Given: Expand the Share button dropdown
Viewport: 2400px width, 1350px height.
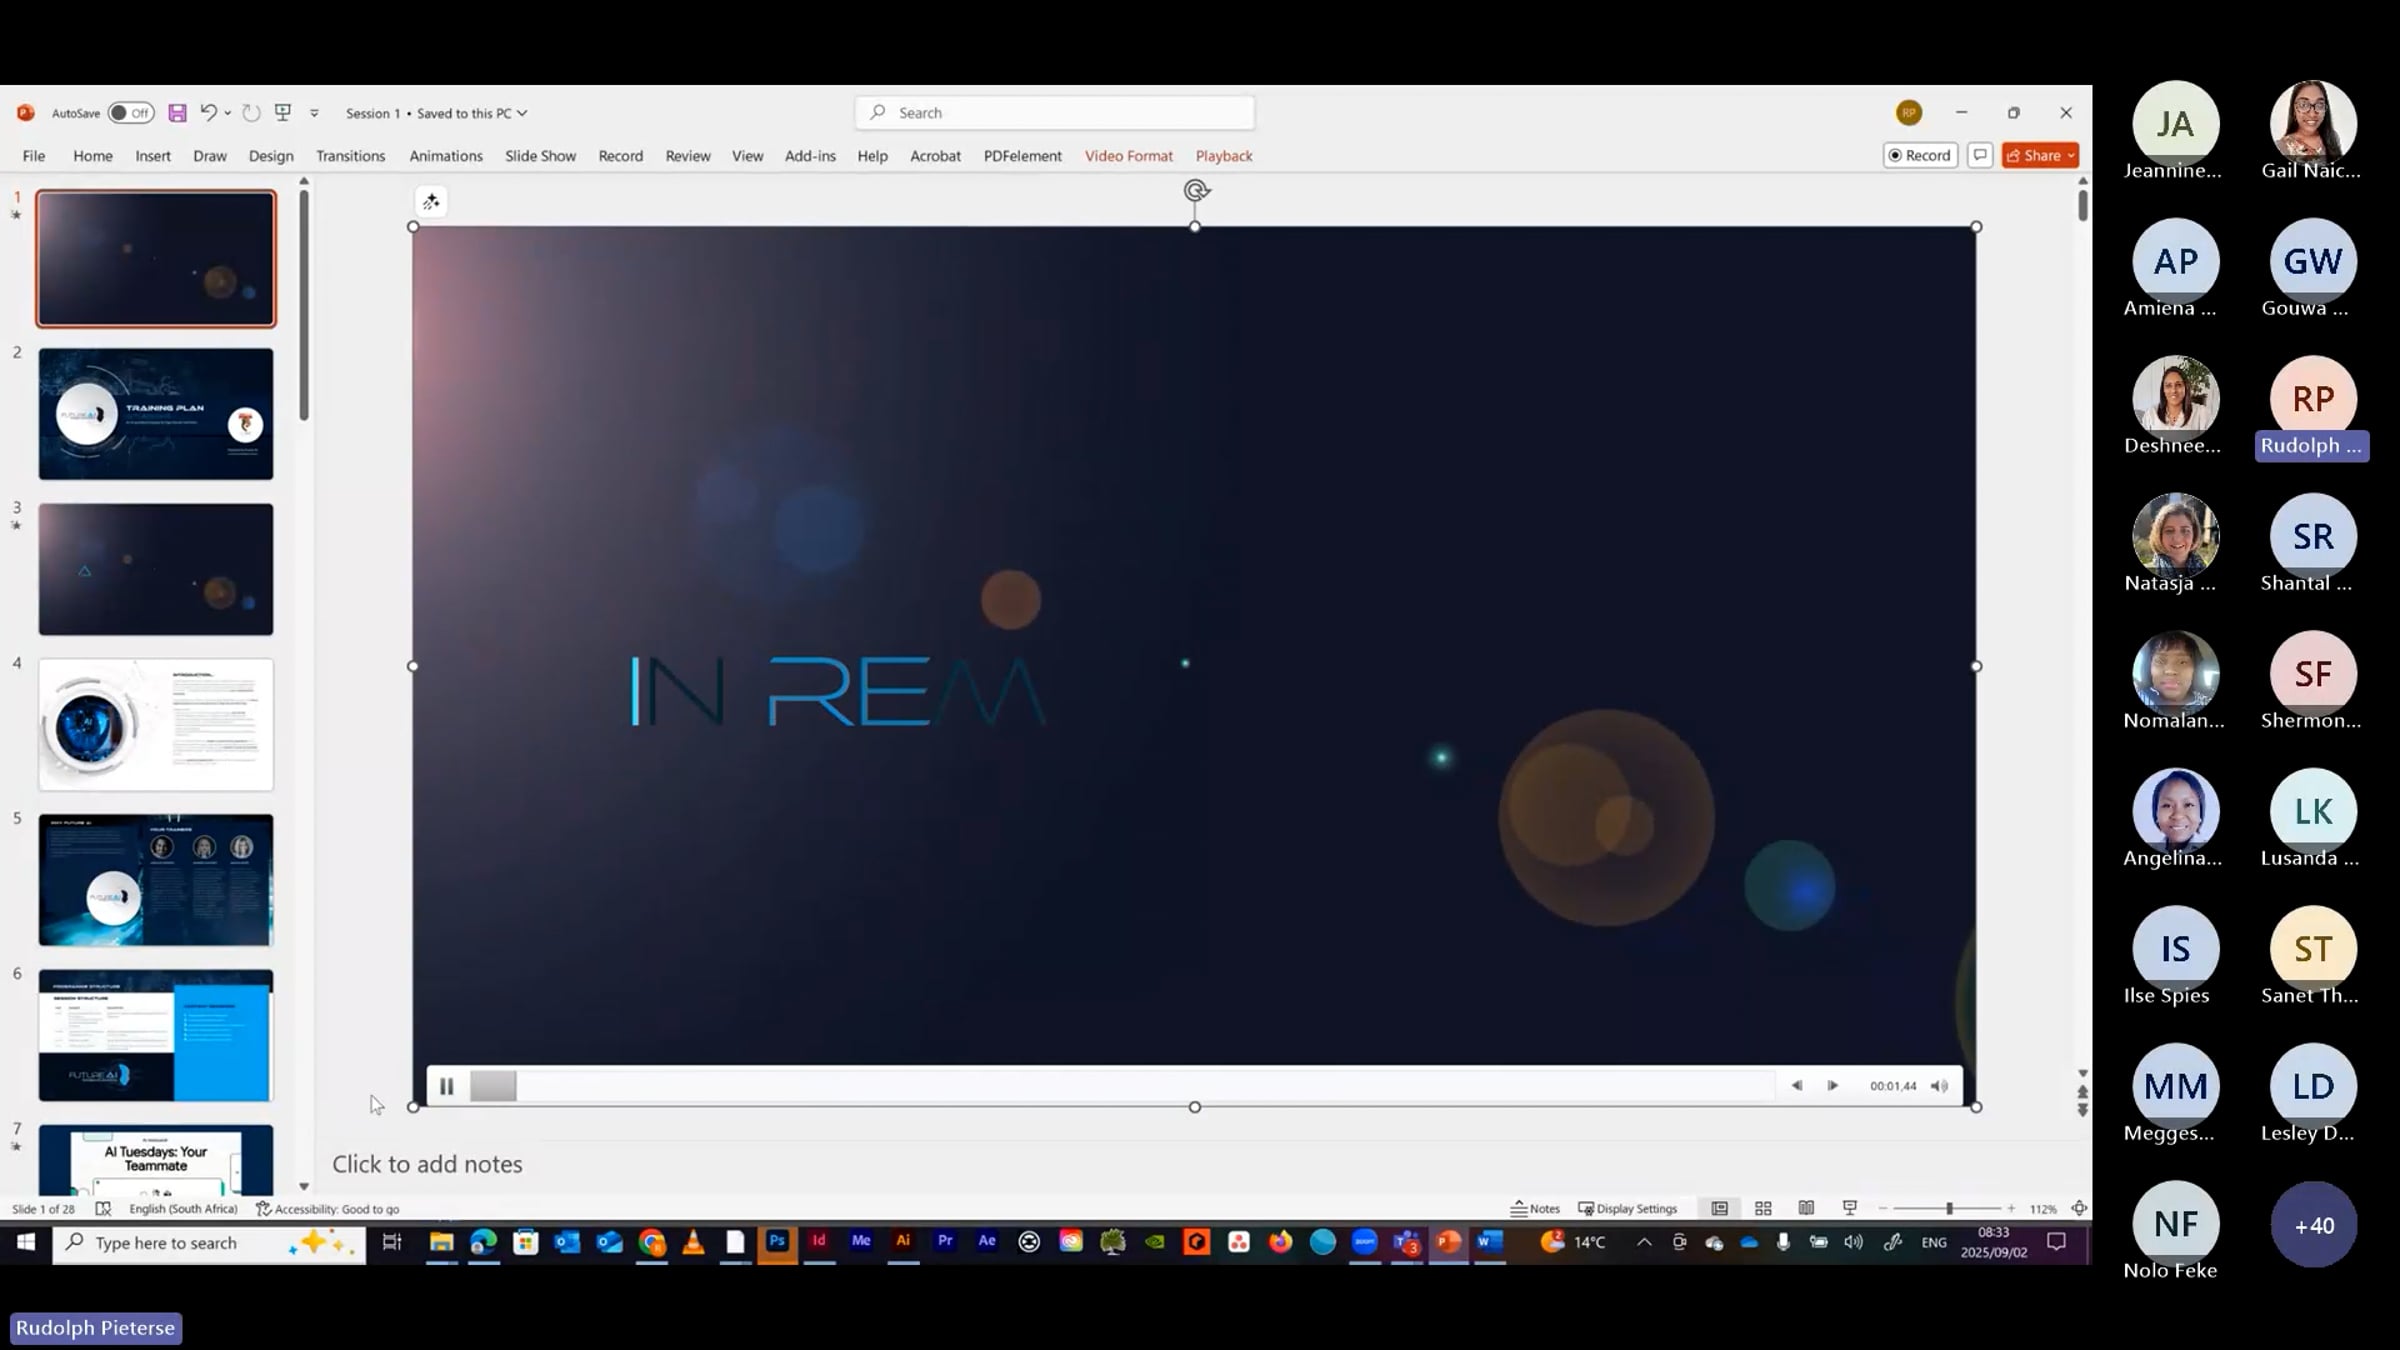Looking at the screenshot, I should pos(2071,155).
